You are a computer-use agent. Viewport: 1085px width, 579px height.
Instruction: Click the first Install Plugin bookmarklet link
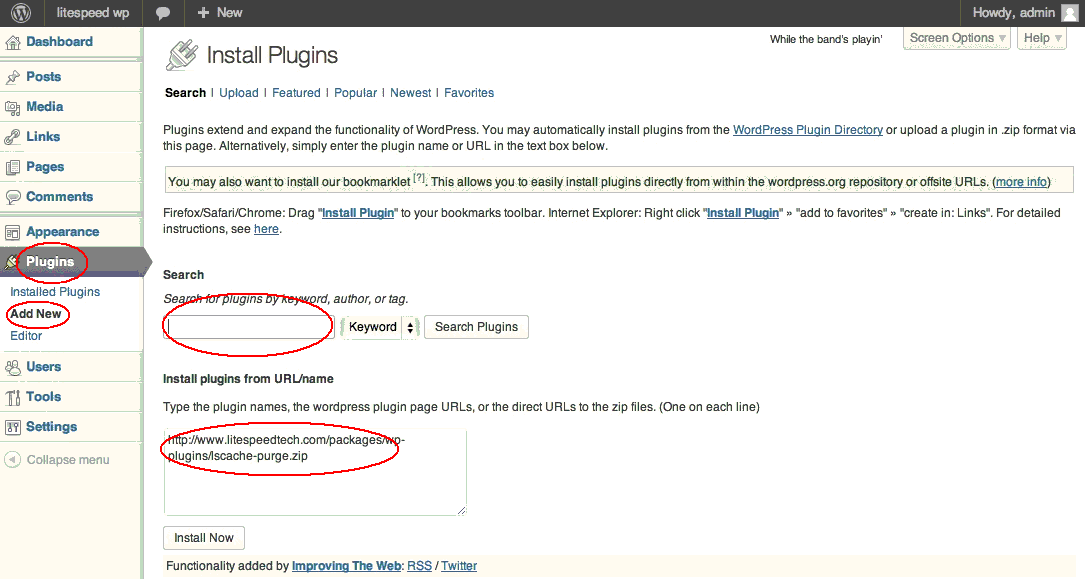point(358,213)
